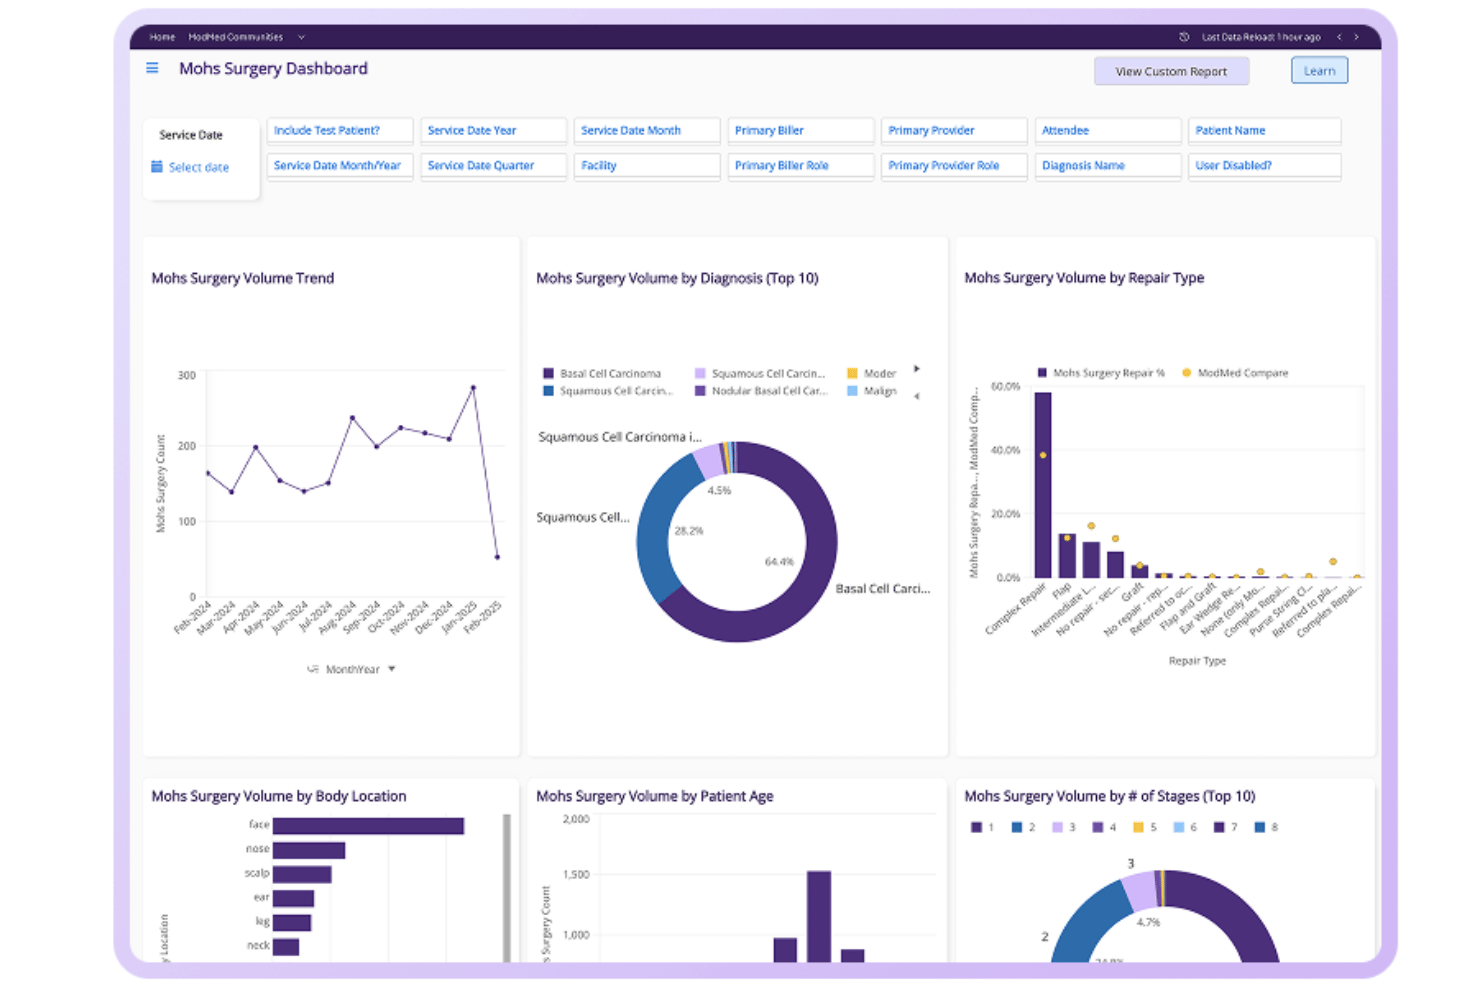
Task: Click the nose bar in Body Location chart
Action: [309, 850]
